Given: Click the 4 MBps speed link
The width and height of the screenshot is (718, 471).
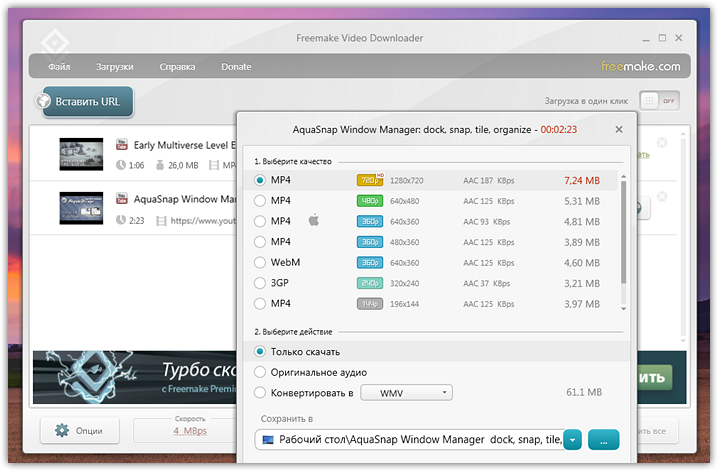Looking at the screenshot, I should tap(190, 431).
